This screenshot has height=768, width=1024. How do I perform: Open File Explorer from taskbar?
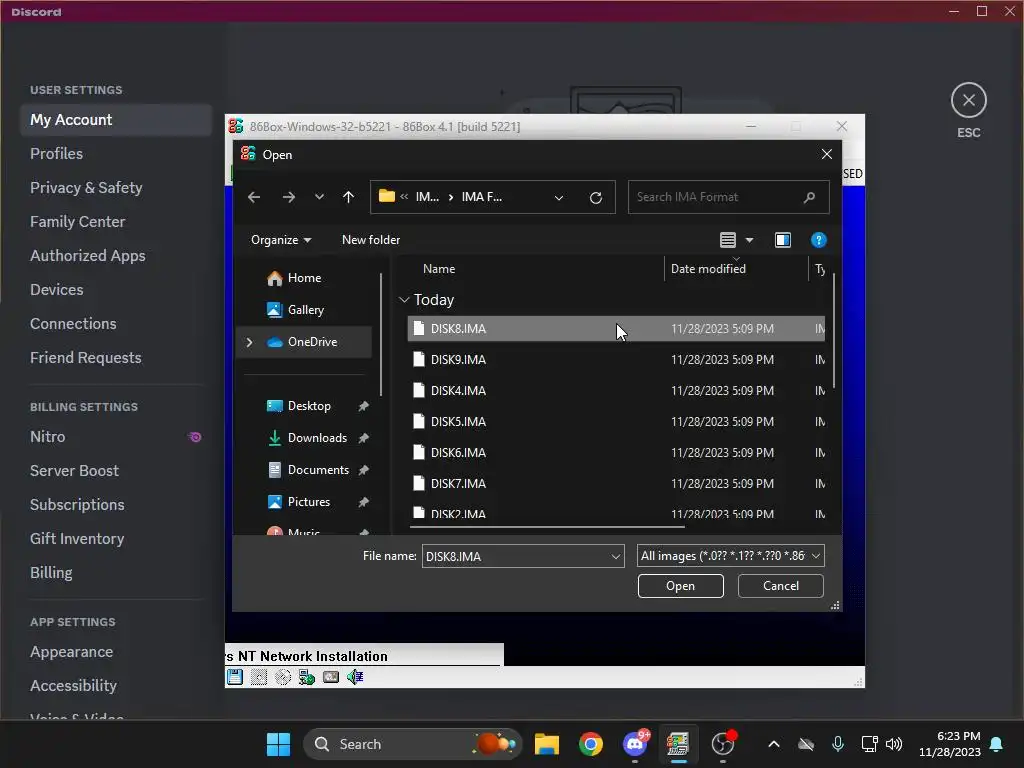(x=547, y=744)
